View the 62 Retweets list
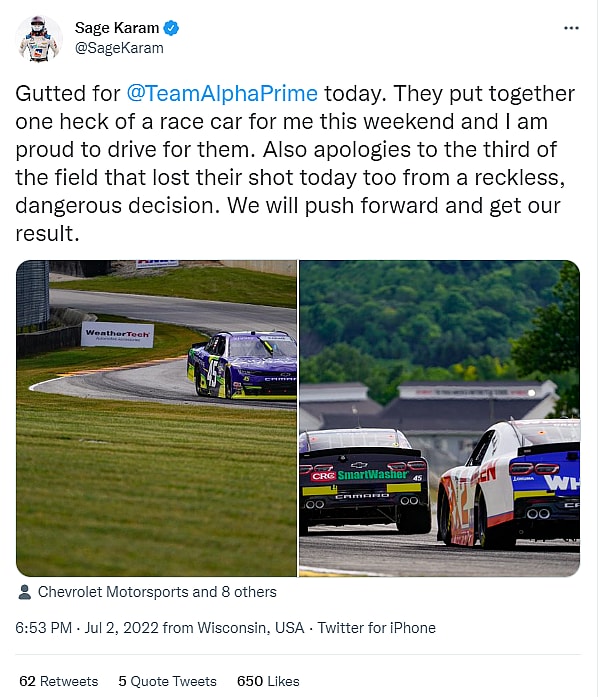Viewport: 604px width, 697px height. (59, 681)
